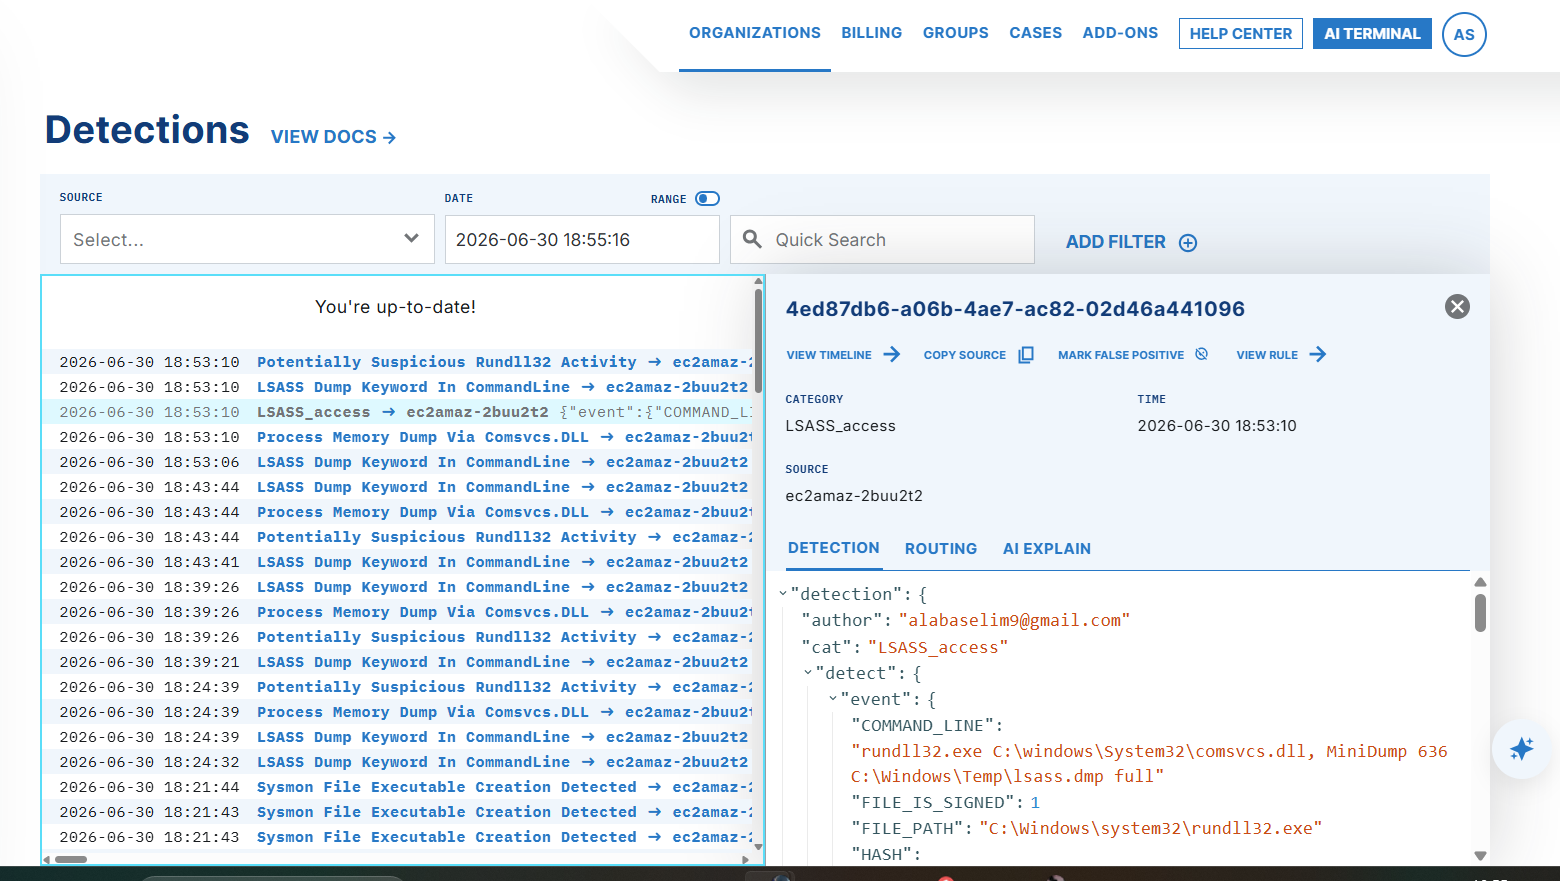The width and height of the screenshot is (1560, 881).
Task: Click the Copy Source clipboard icon
Action: [x=1026, y=355]
